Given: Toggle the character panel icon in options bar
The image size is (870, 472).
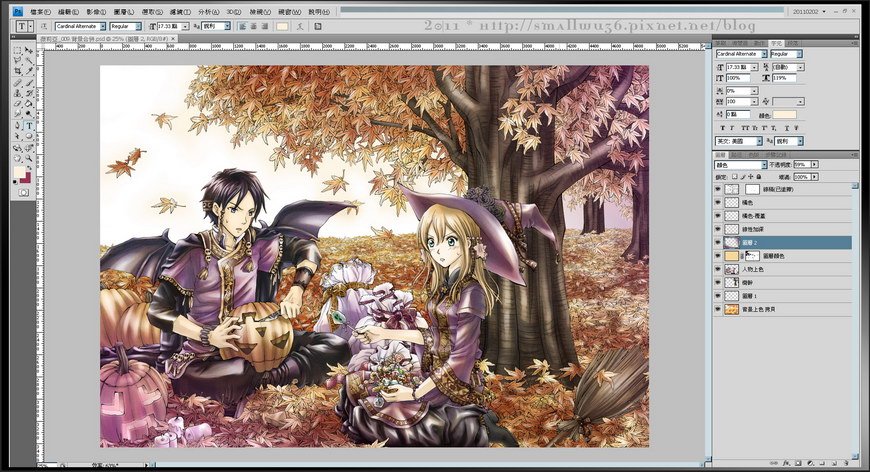Looking at the screenshot, I should pos(317,26).
